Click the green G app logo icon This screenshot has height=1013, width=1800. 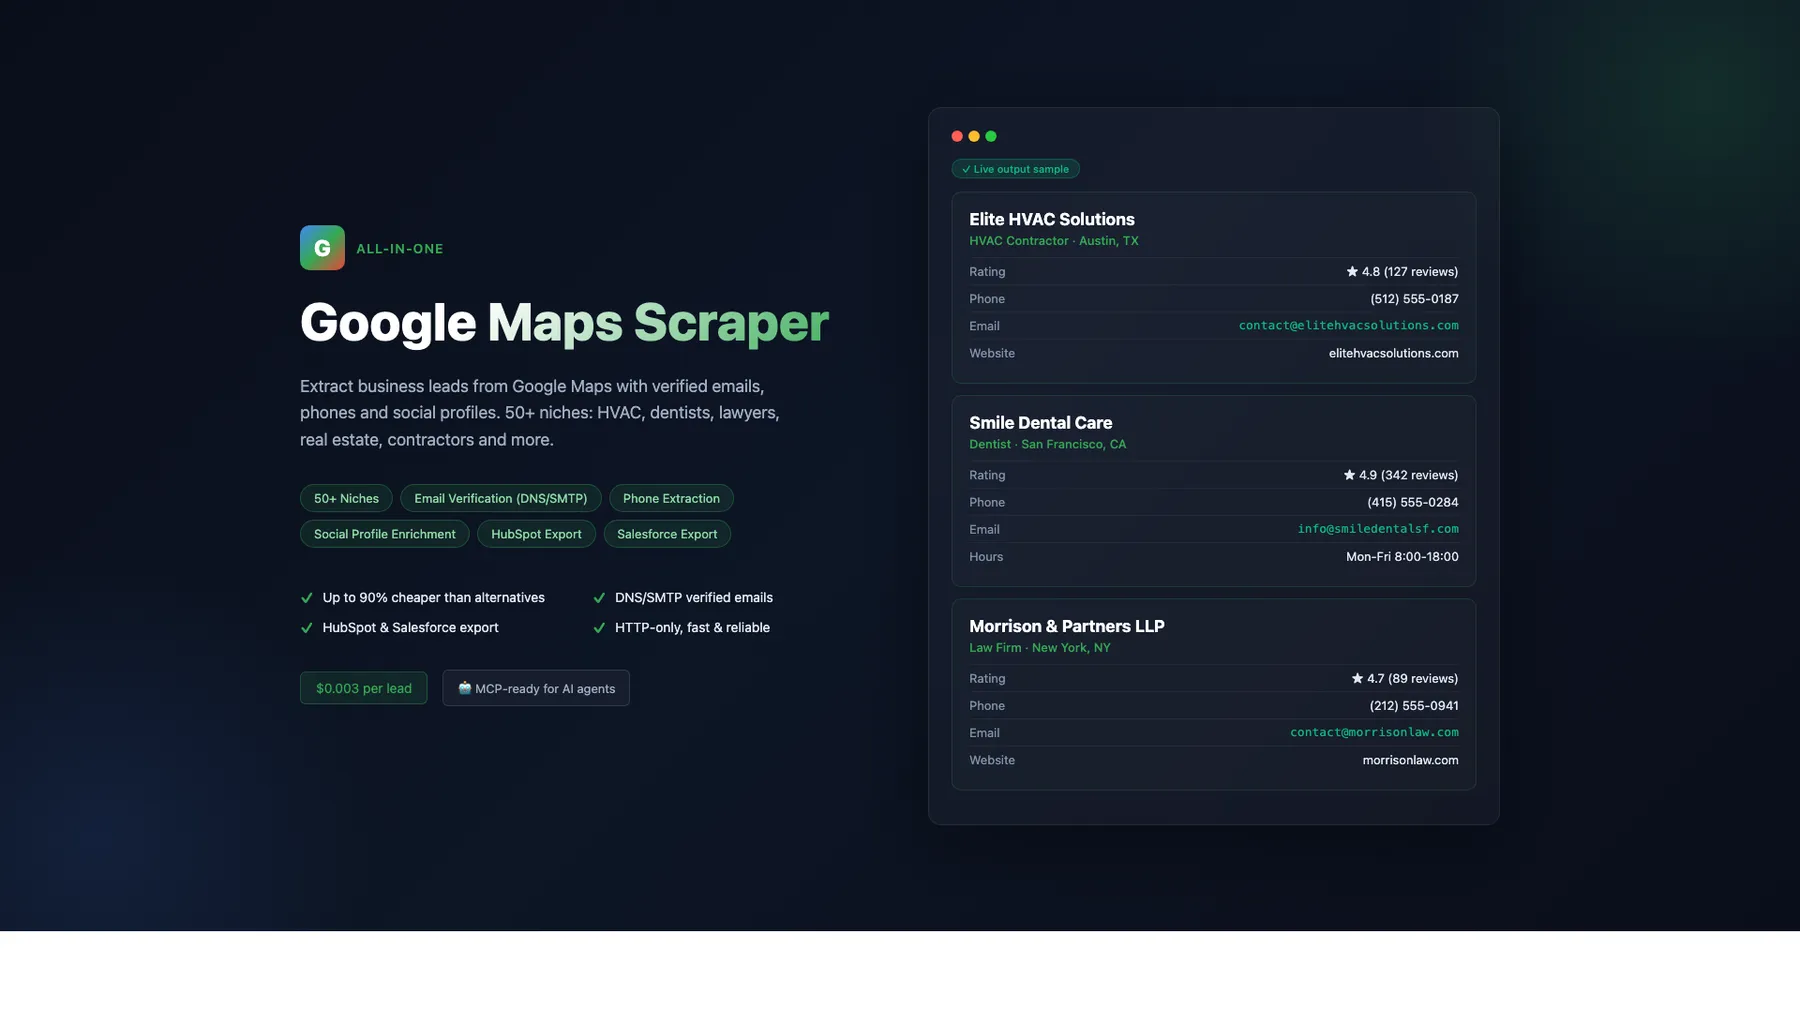pos(321,247)
